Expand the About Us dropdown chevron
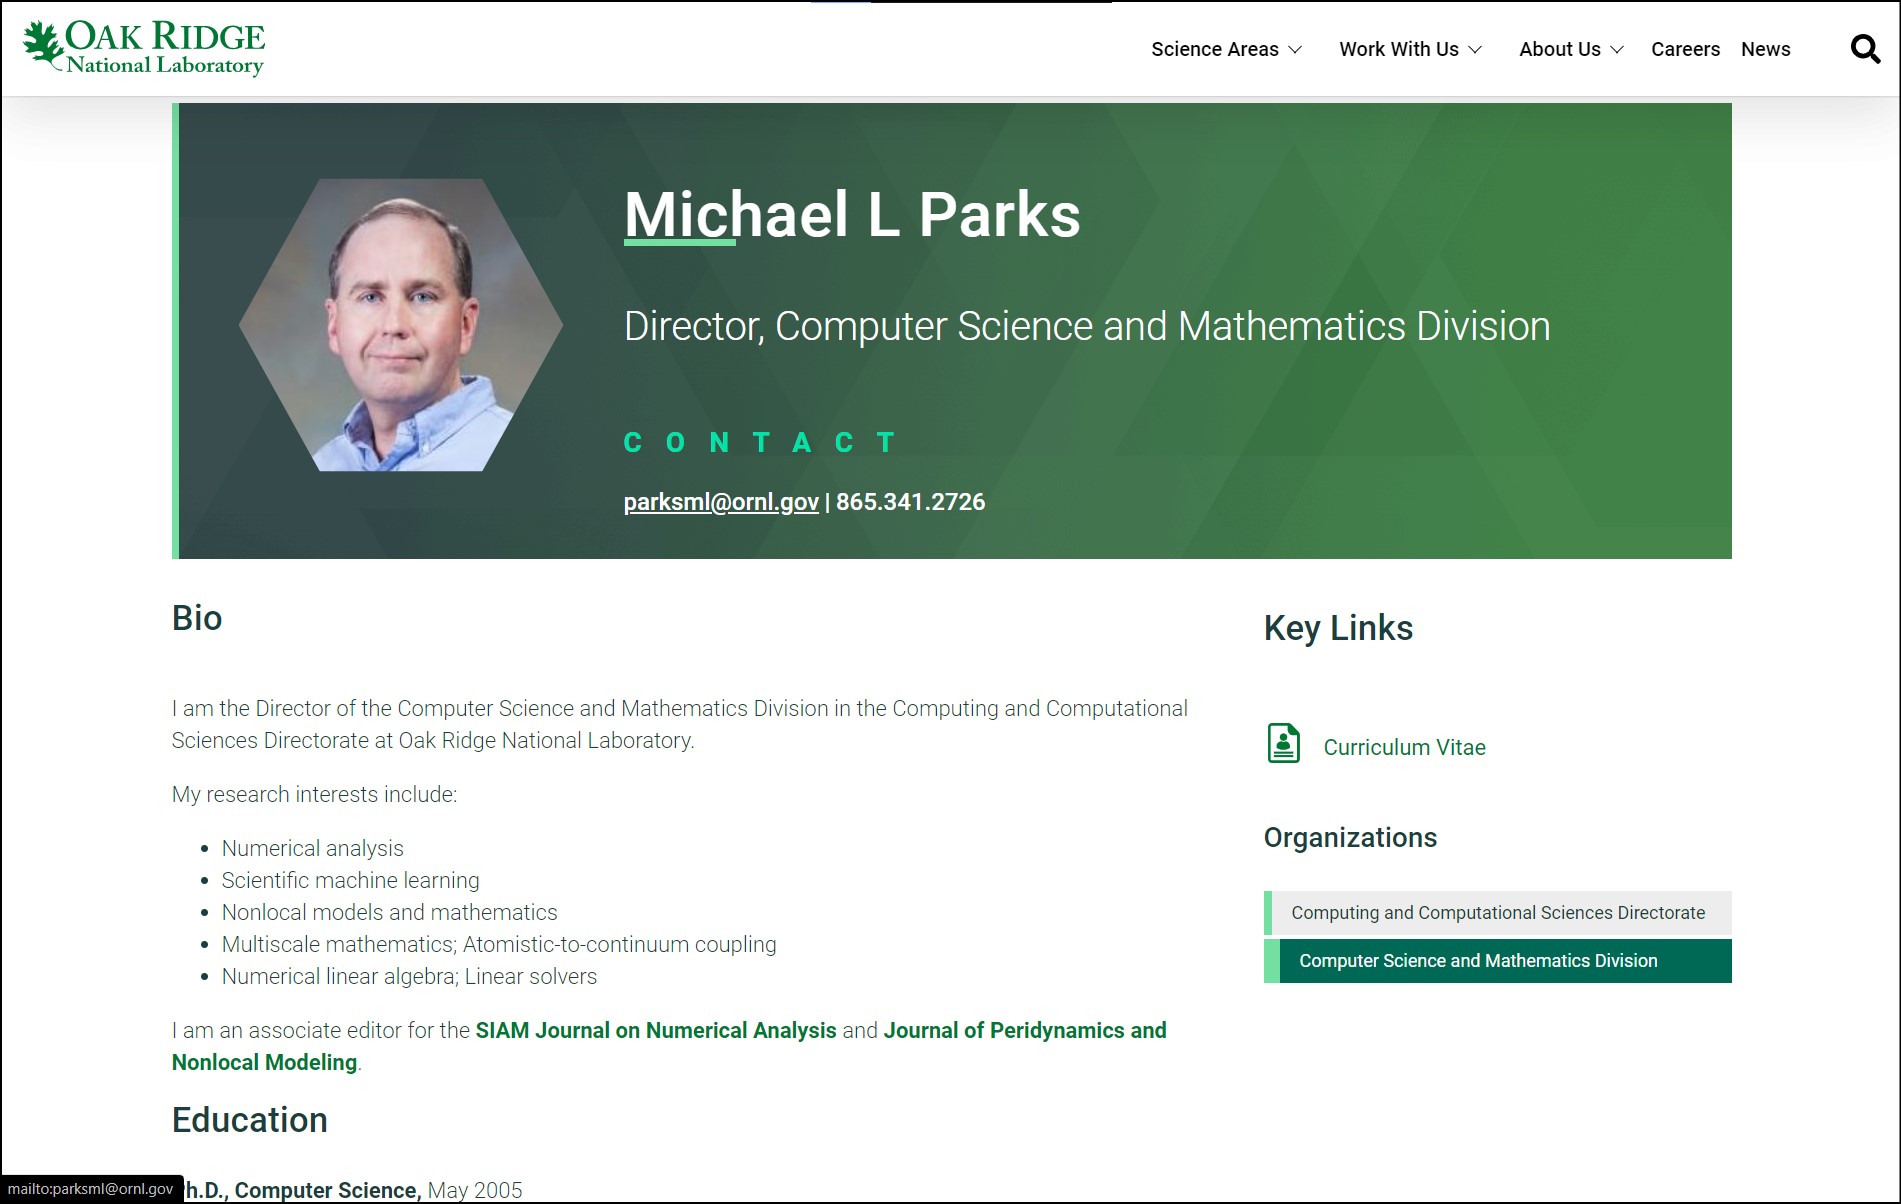Viewport: 1901px width, 1204px height. click(1617, 50)
